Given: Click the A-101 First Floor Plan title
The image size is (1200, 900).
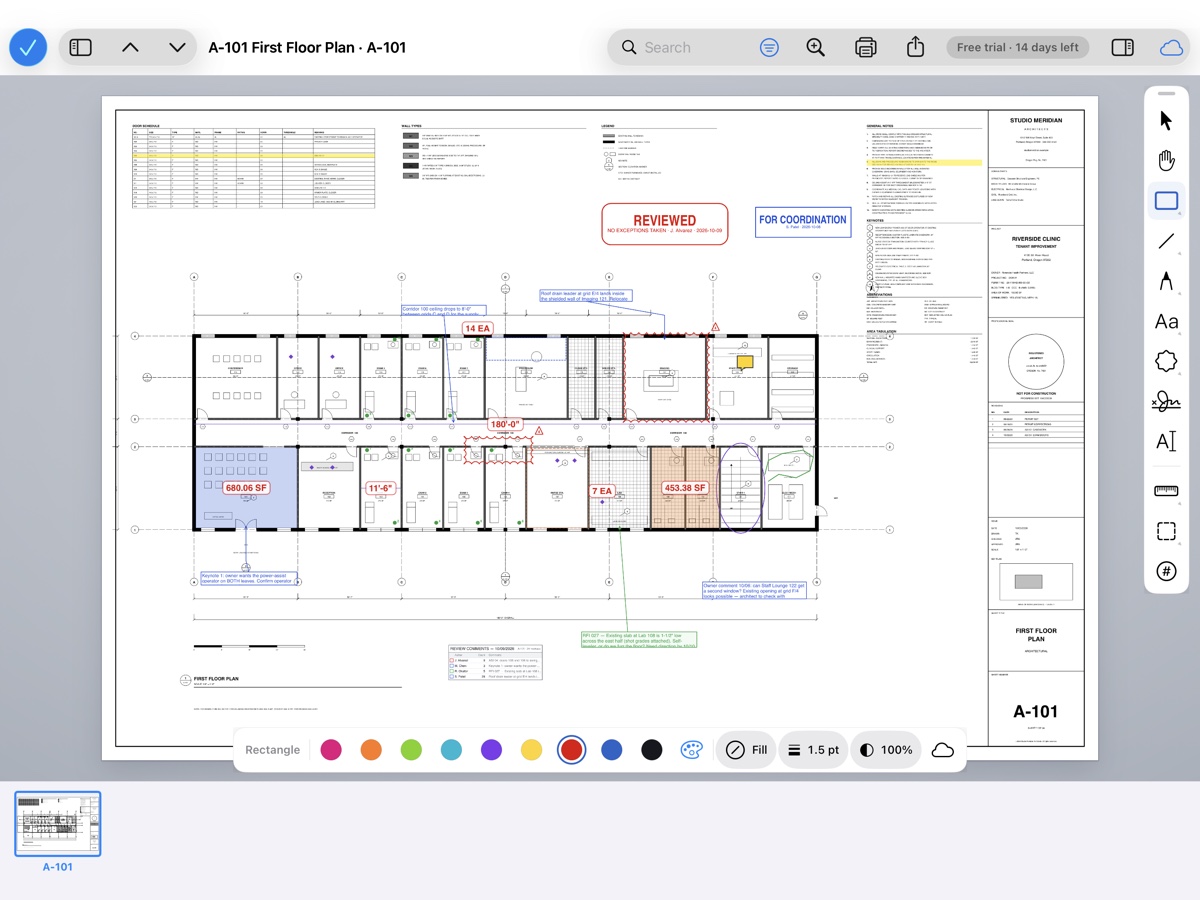Looking at the screenshot, I should click(x=307, y=47).
